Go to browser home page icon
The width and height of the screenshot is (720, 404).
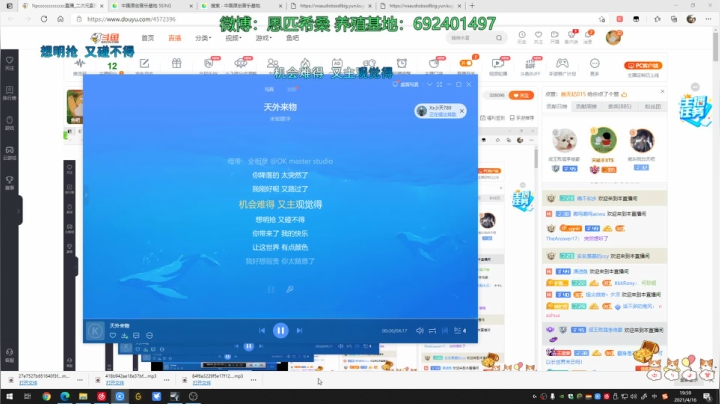coord(61,19)
